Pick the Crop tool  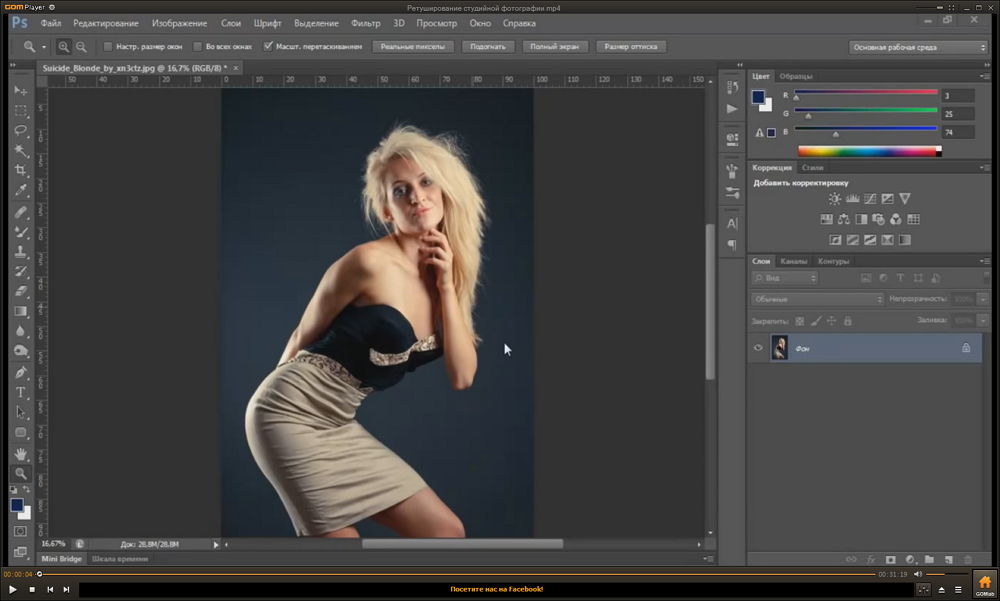pos(21,171)
